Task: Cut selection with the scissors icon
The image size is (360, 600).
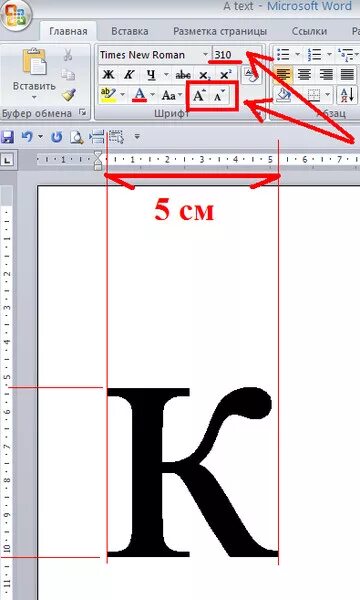Action: 68,55
